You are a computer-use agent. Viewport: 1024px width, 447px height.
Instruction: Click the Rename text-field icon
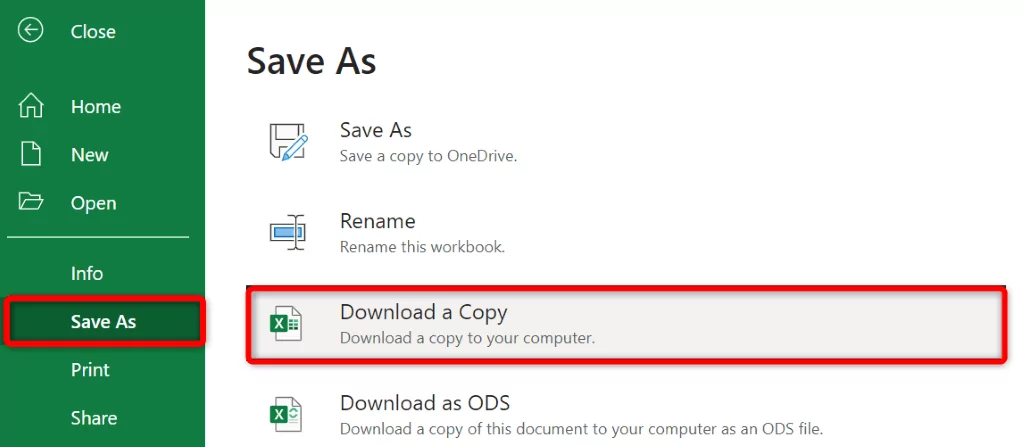[x=287, y=231]
